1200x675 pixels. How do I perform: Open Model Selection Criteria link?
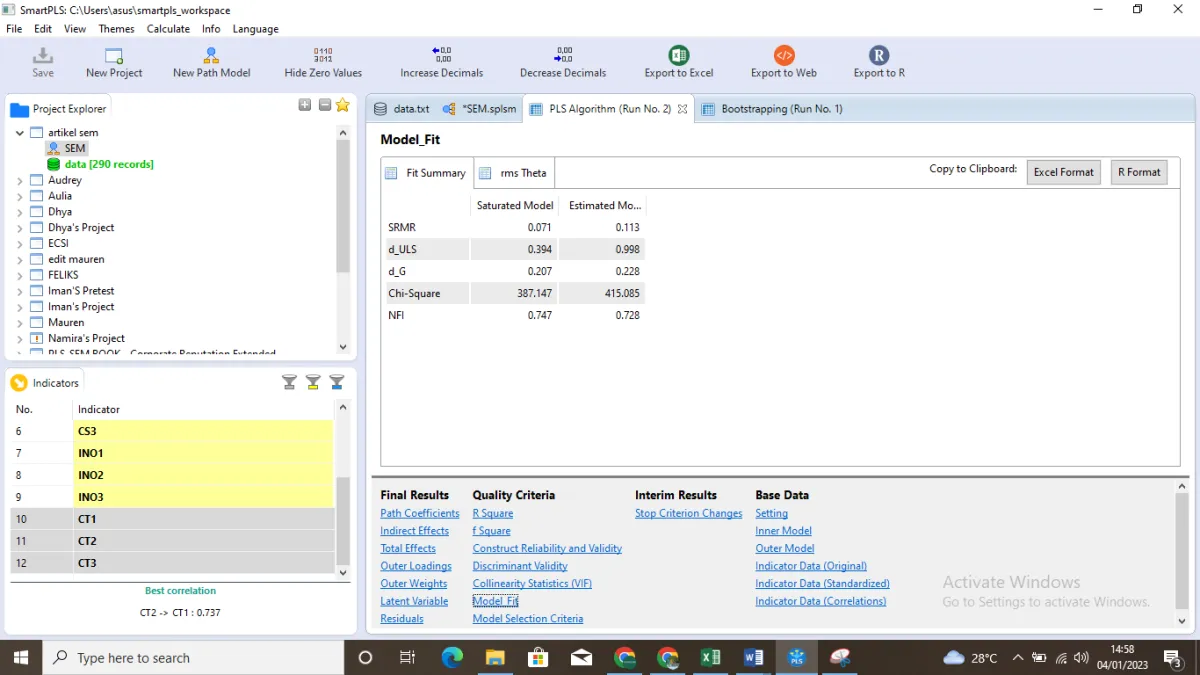click(528, 618)
